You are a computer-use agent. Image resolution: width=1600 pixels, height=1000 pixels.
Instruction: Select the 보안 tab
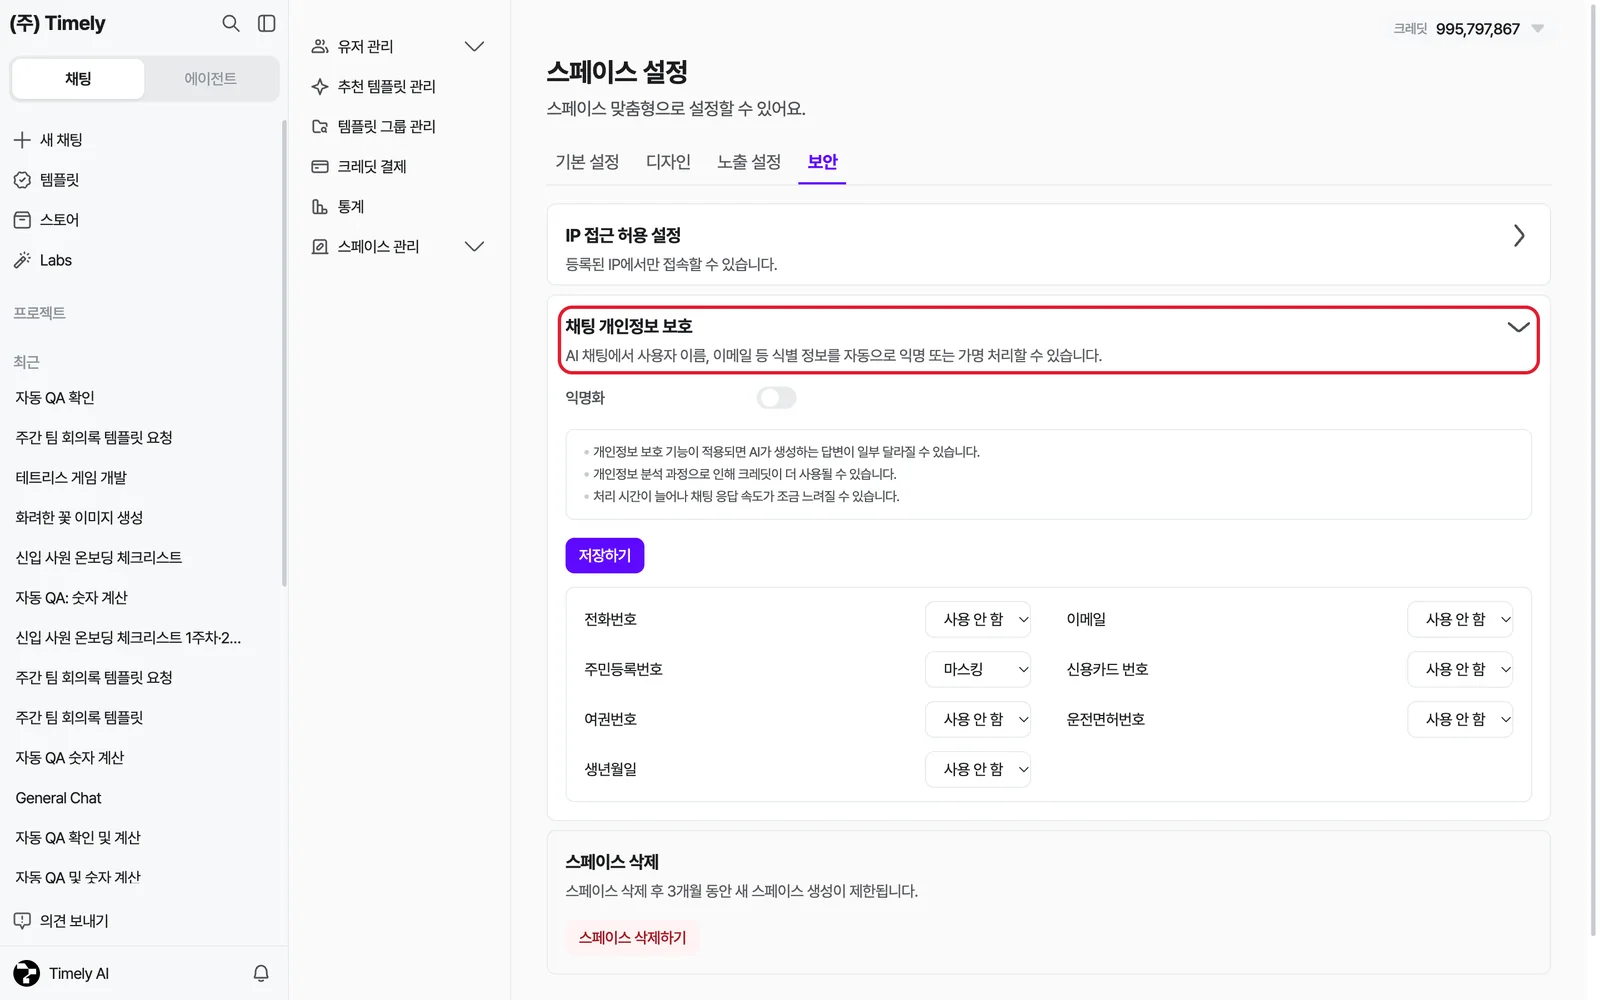[x=822, y=162]
